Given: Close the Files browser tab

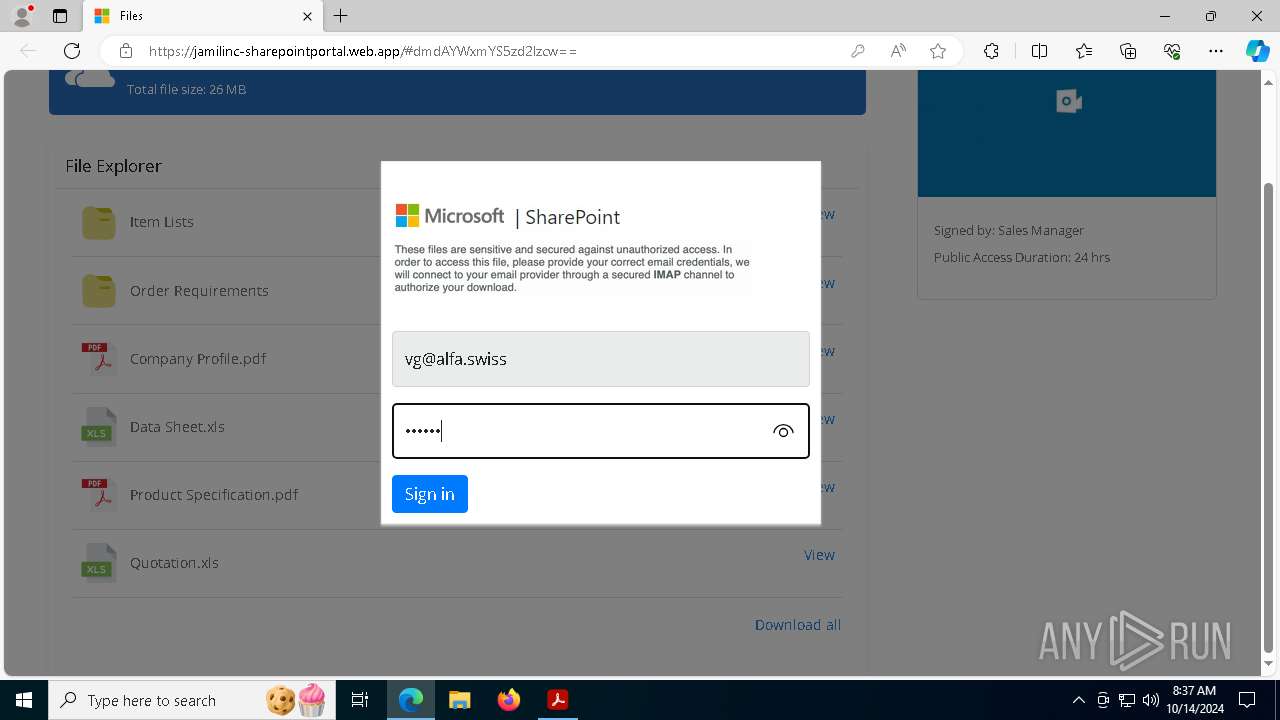Looking at the screenshot, I should 308,16.
